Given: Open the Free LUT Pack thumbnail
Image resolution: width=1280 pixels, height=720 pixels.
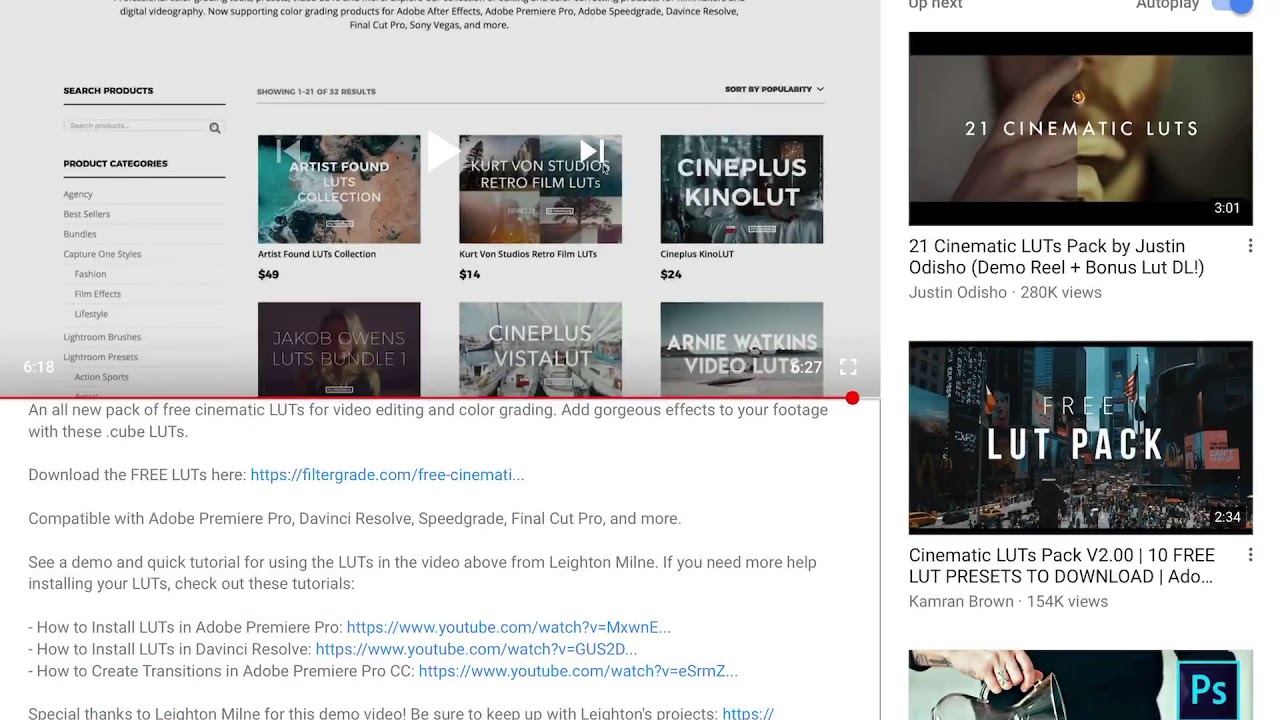Looking at the screenshot, I should (x=1080, y=437).
